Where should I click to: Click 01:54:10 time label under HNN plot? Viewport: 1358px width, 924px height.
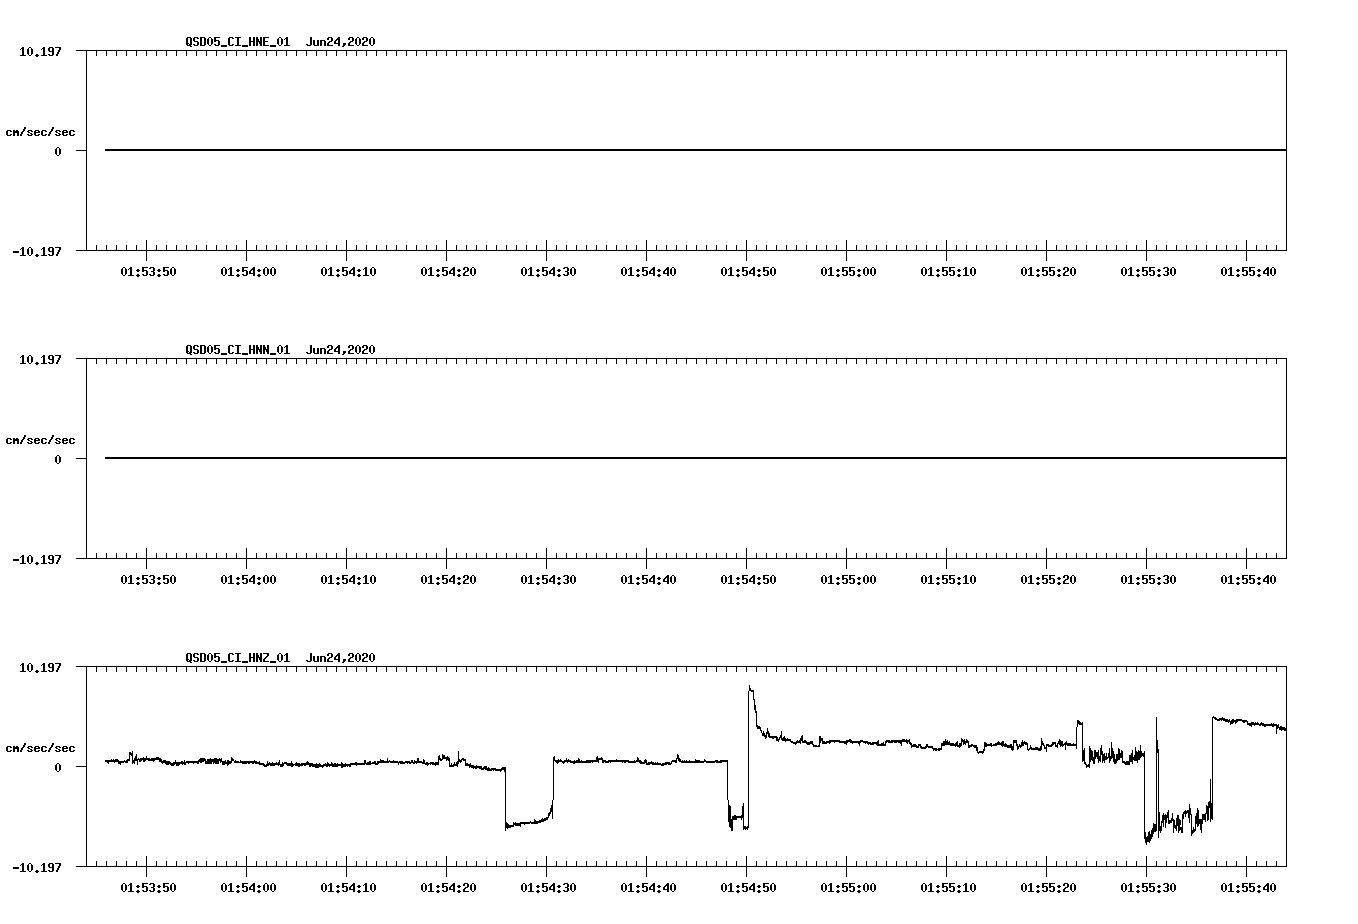(348, 579)
